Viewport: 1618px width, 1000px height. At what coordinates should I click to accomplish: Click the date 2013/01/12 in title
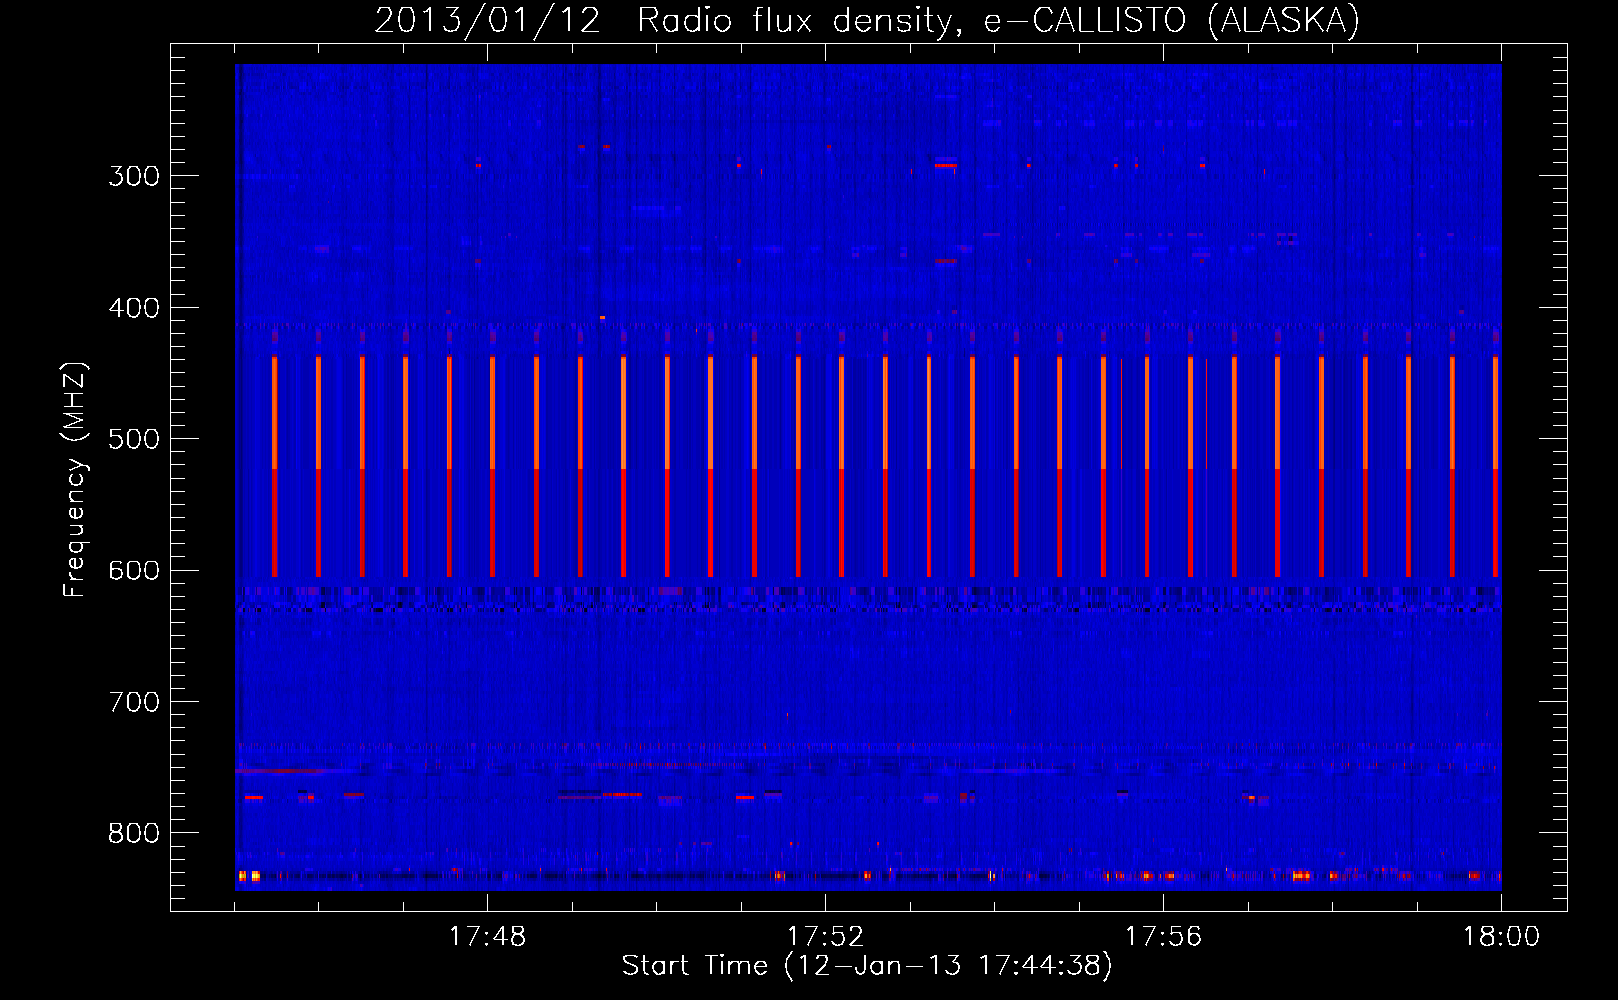pos(488,20)
